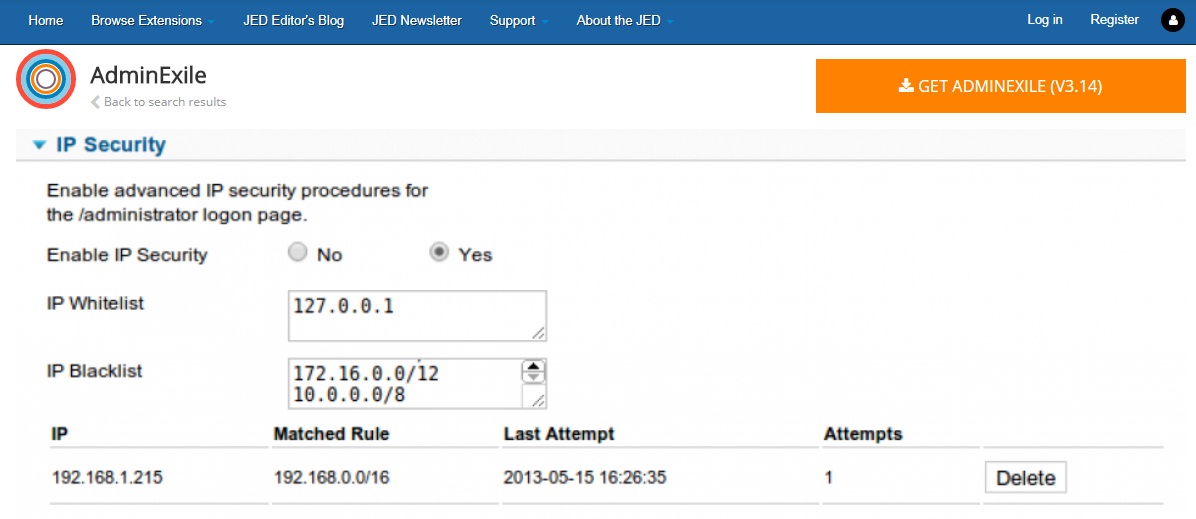This screenshot has height=519, width=1196.
Task: Click the 2013-05-15 16:26:35 timestamp
Action: click(585, 478)
